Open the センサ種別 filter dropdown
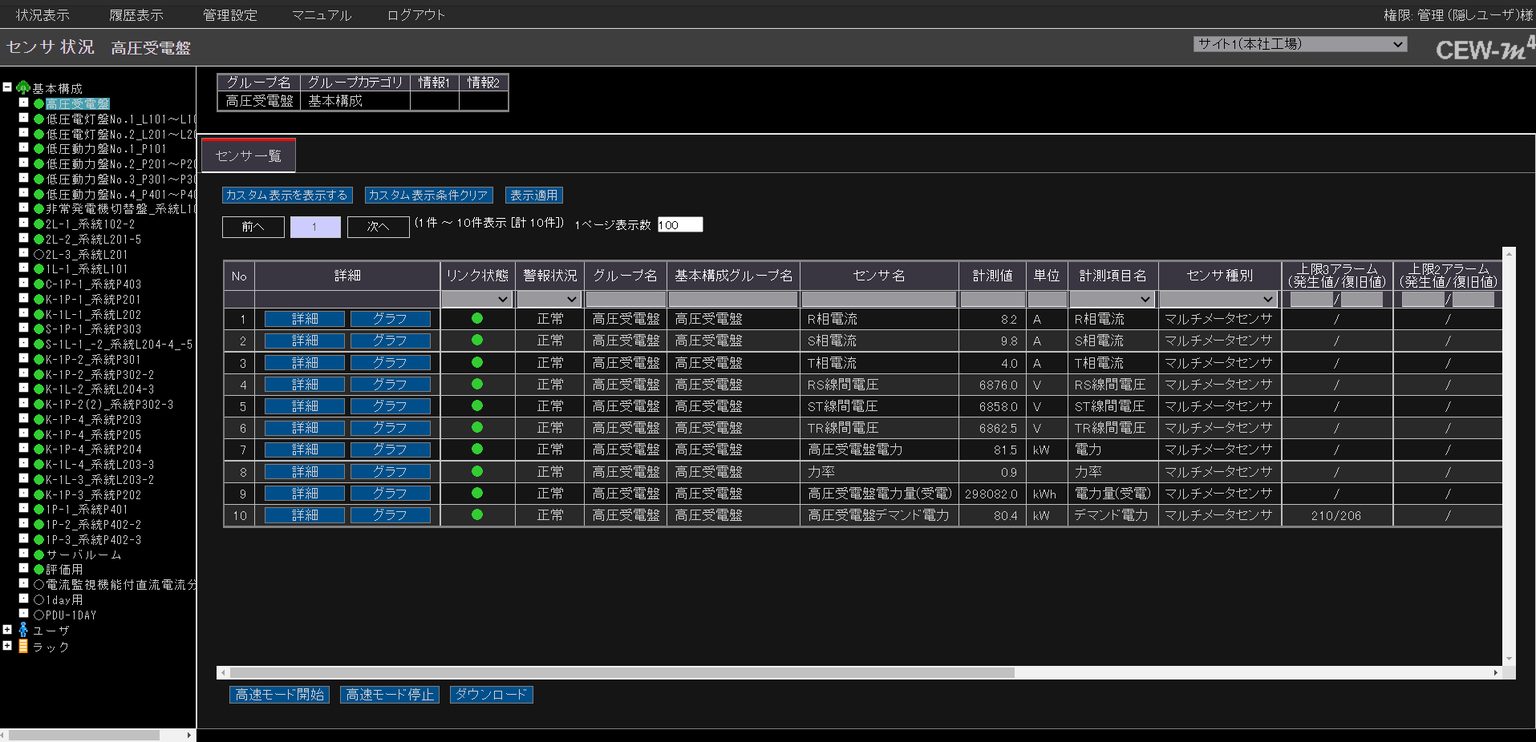This screenshot has height=742, width=1536. click(1219, 299)
